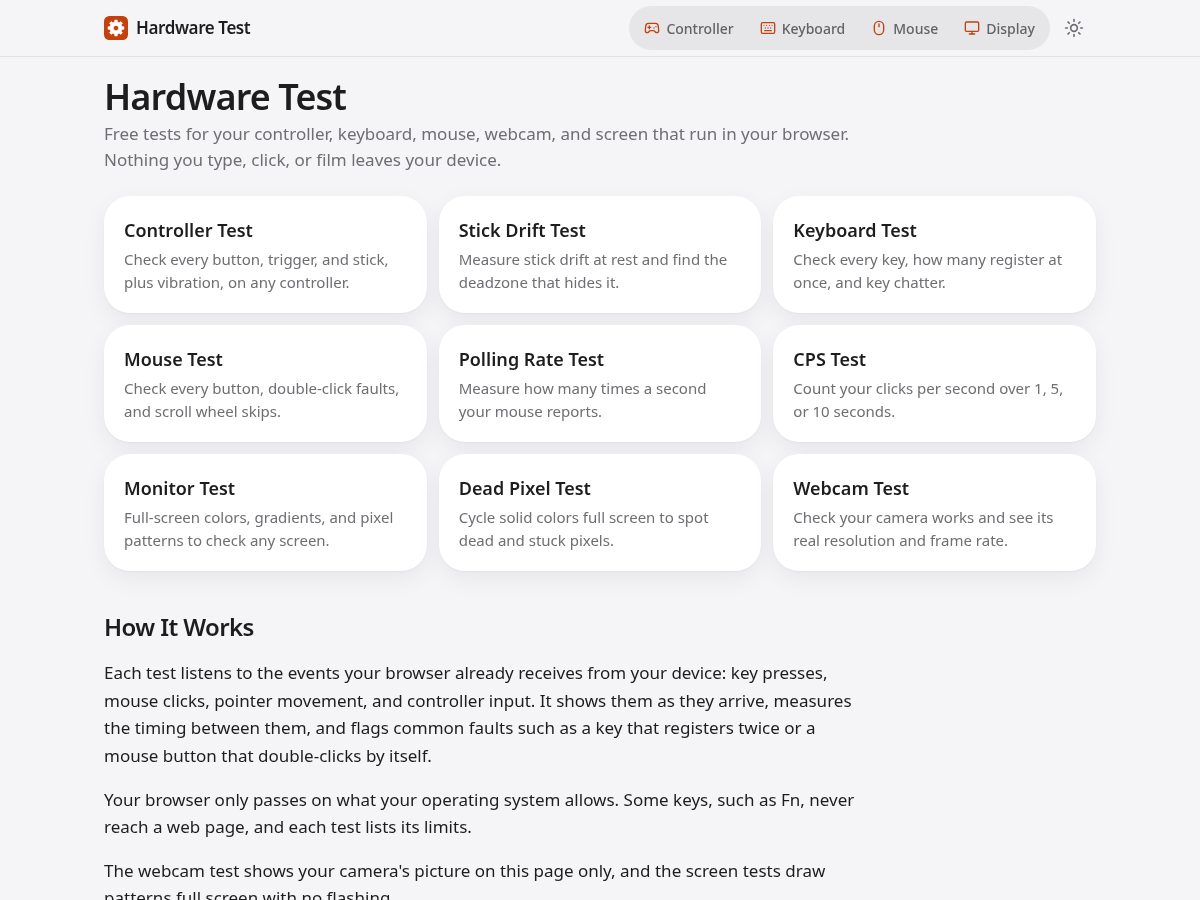Open the Mouse Test card
Viewport: 1200px width, 900px height.
[265, 383]
